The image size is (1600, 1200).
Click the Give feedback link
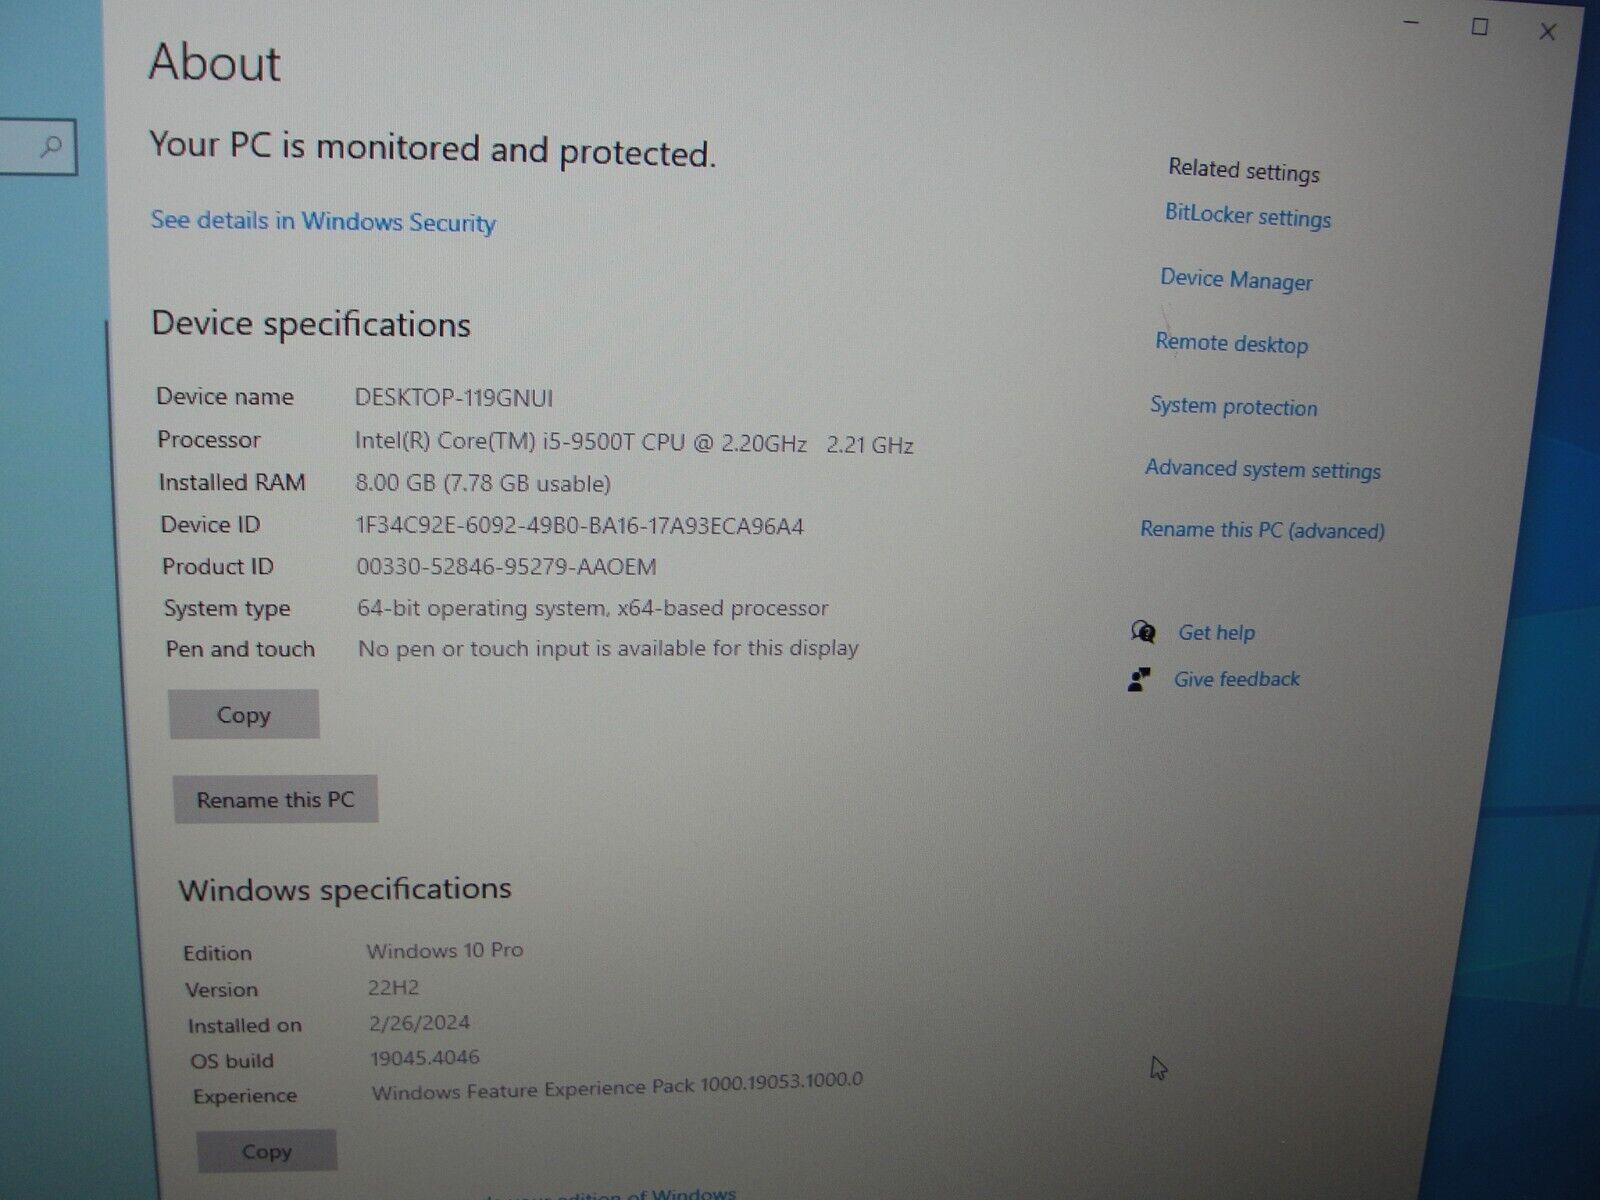point(1237,679)
